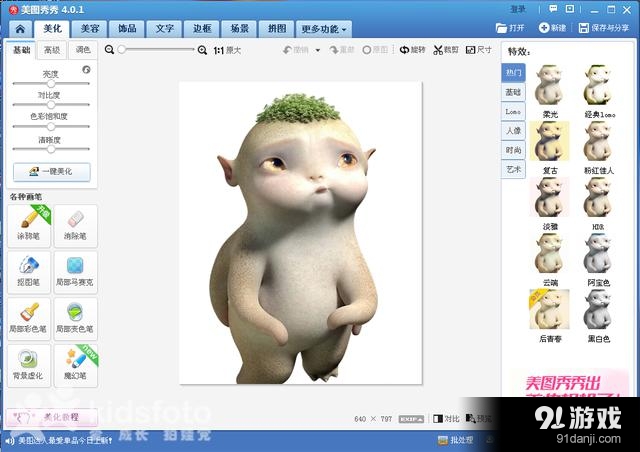This screenshot has height=452, width=640.
Task: Select the 局部马赛克 mosaic tool
Action: pyautogui.click(x=76, y=272)
